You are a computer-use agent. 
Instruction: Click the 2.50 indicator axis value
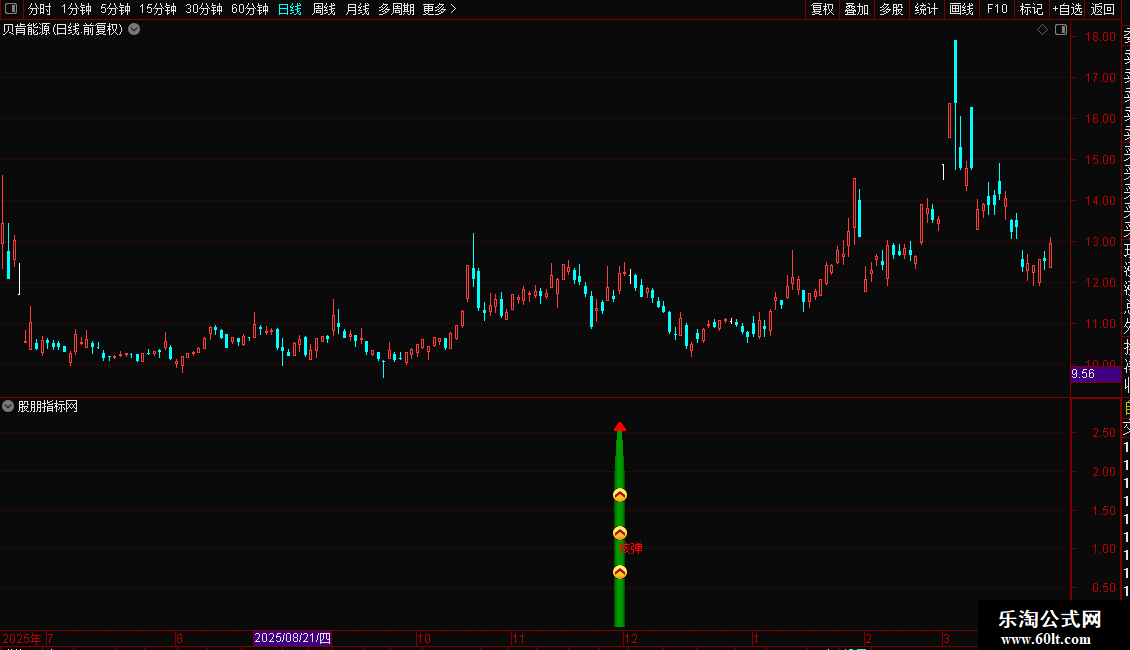[1104, 433]
